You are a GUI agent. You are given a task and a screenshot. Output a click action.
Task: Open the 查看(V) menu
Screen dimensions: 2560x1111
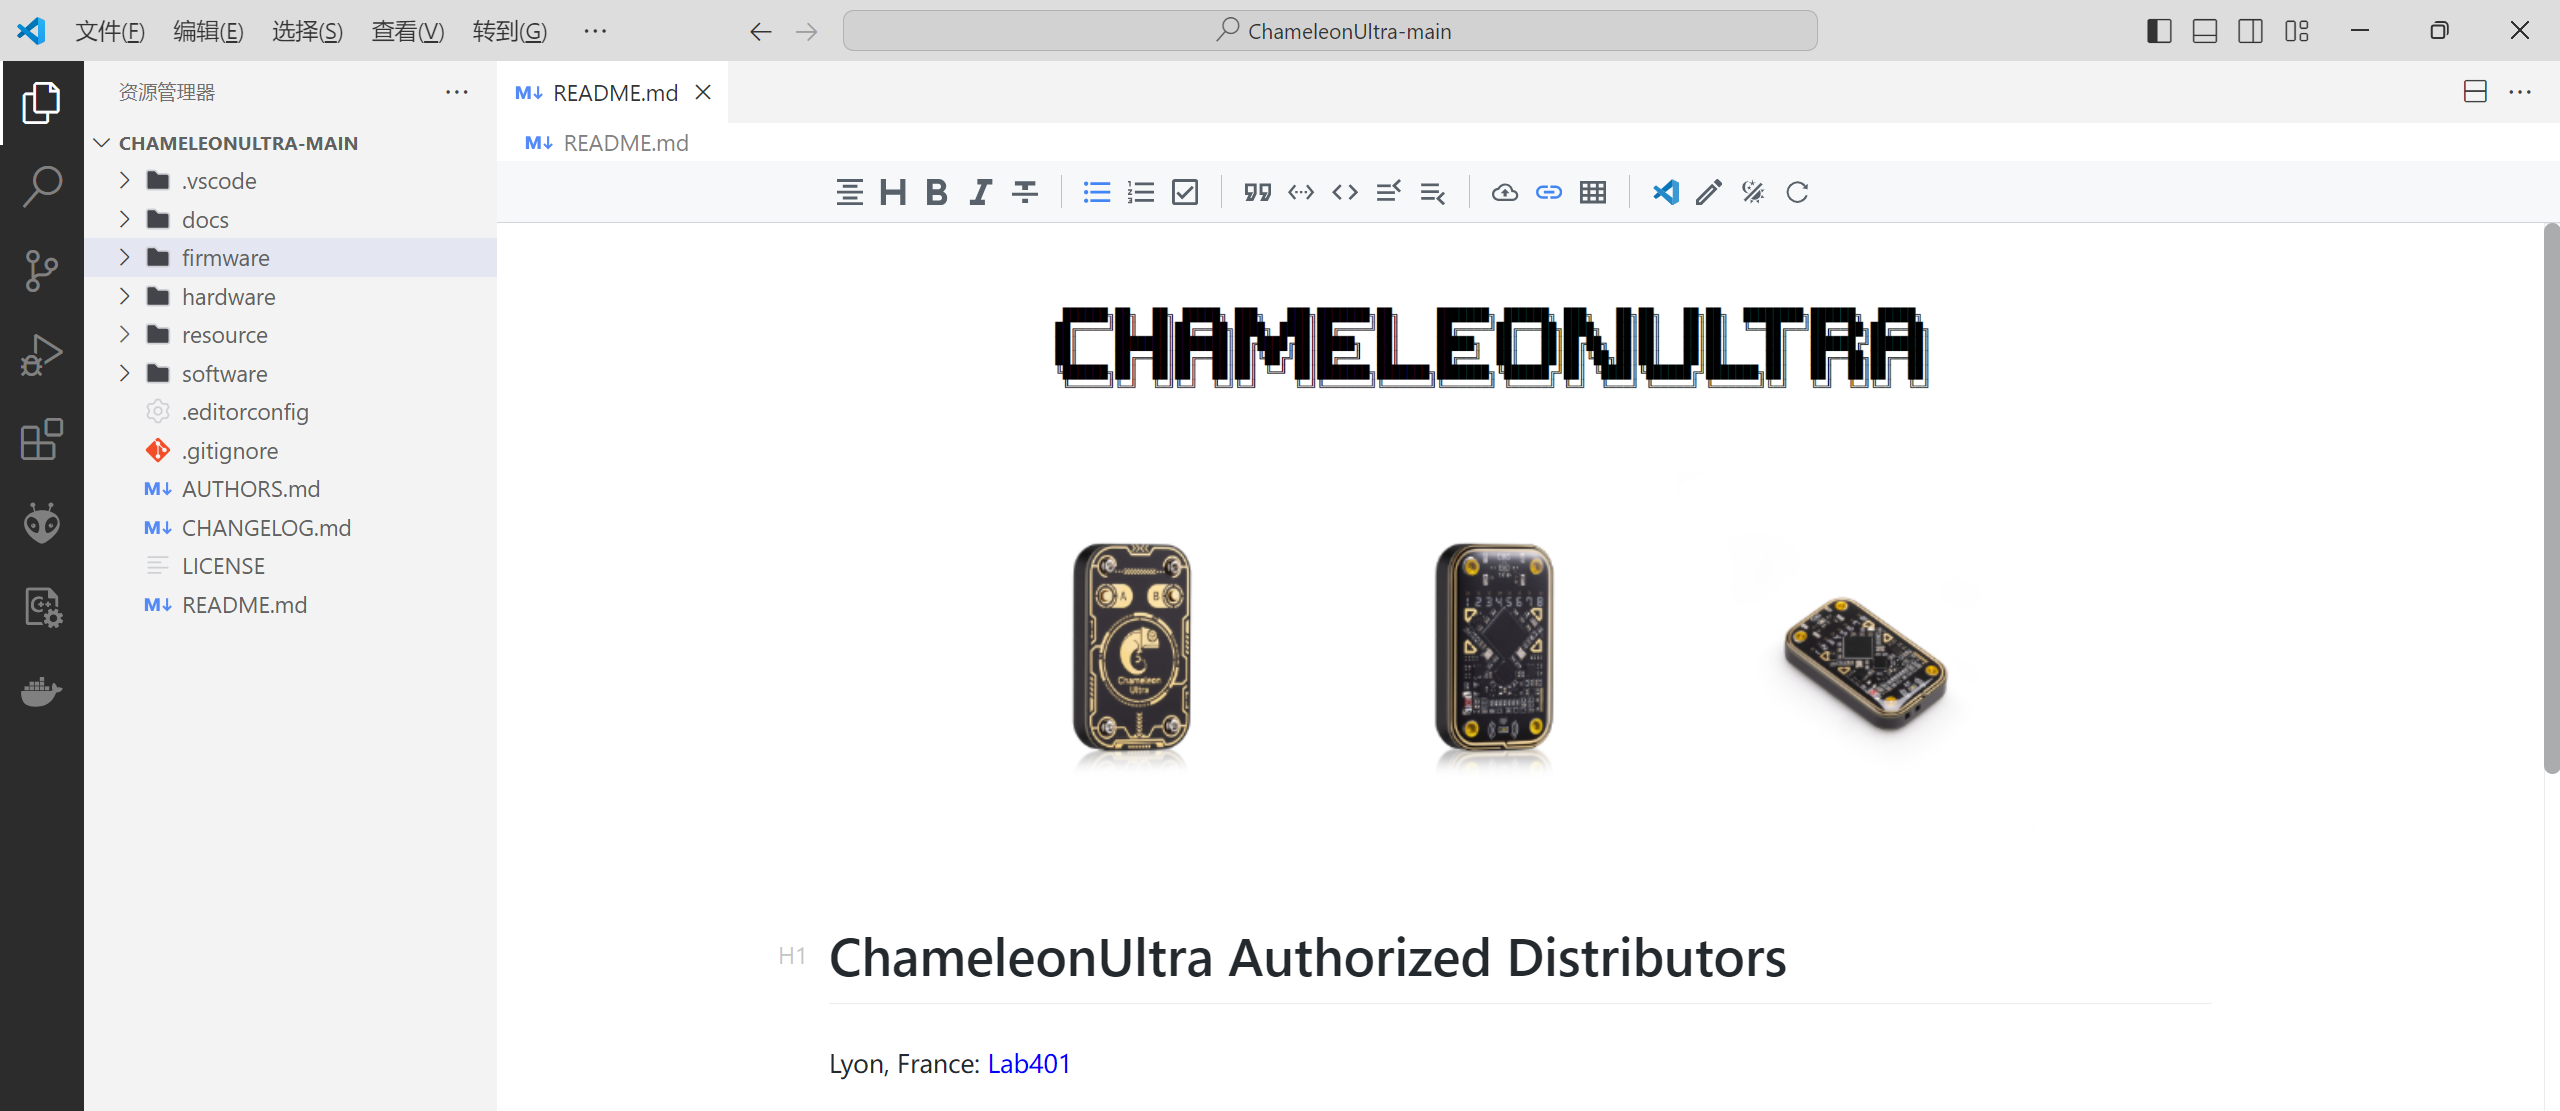pyautogui.click(x=407, y=31)
